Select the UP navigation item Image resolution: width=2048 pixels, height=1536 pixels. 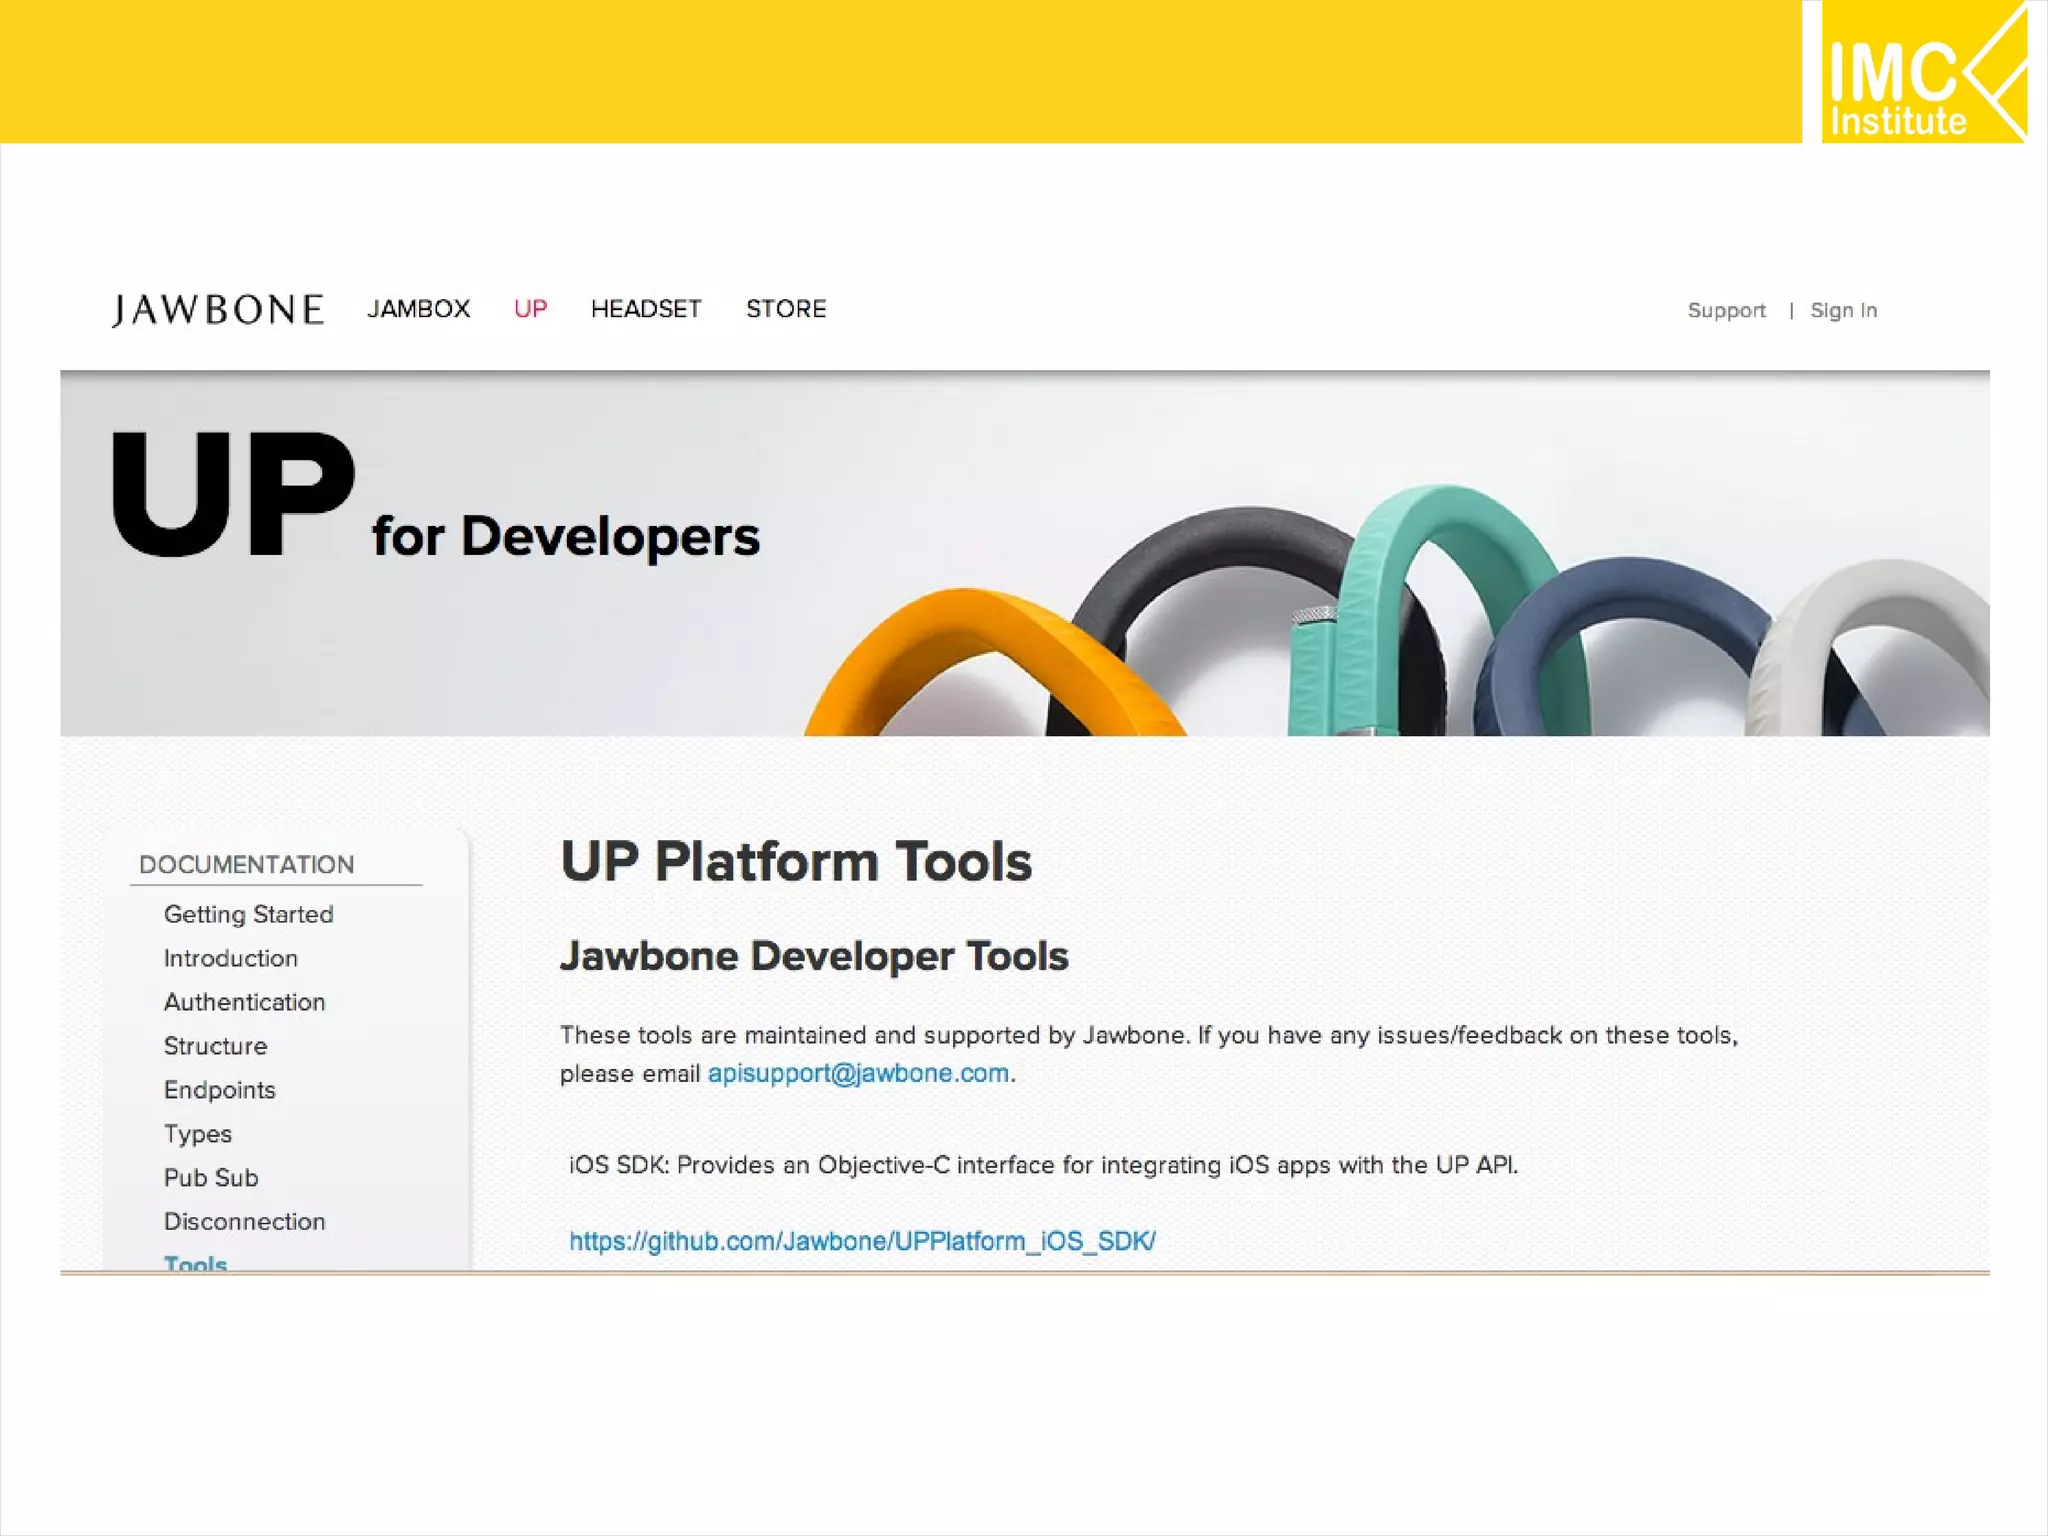[x=530, y=309]
